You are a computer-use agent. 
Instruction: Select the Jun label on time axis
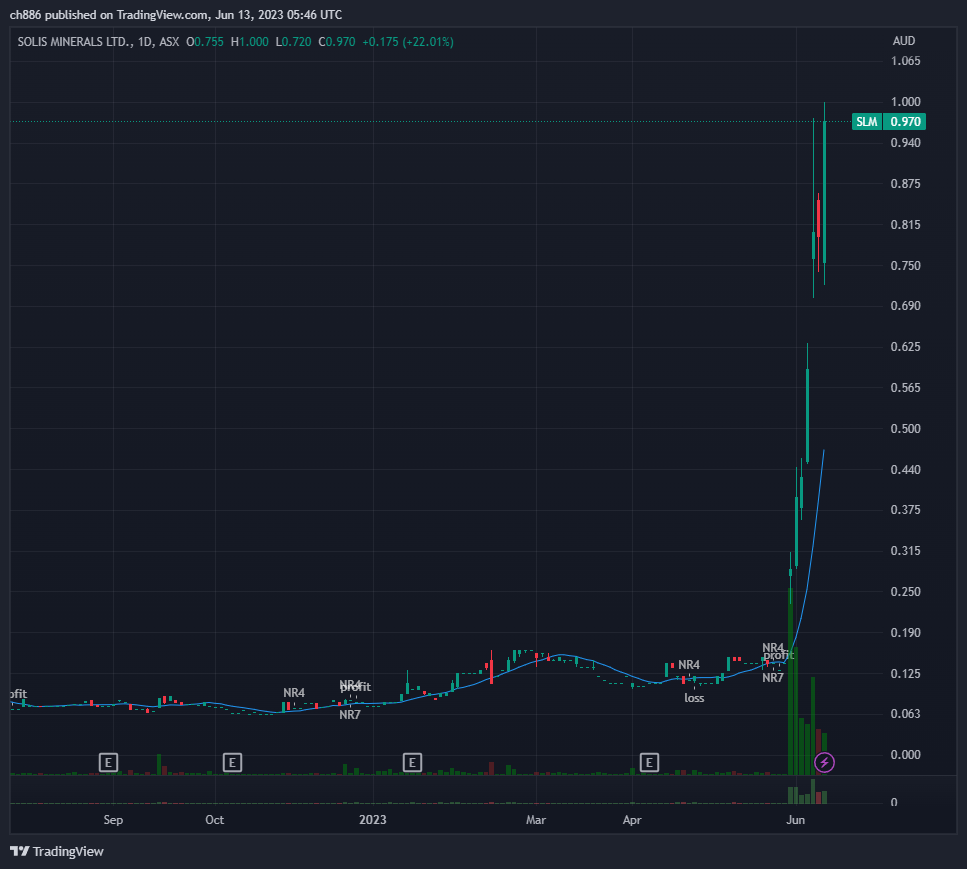[796, 820]
